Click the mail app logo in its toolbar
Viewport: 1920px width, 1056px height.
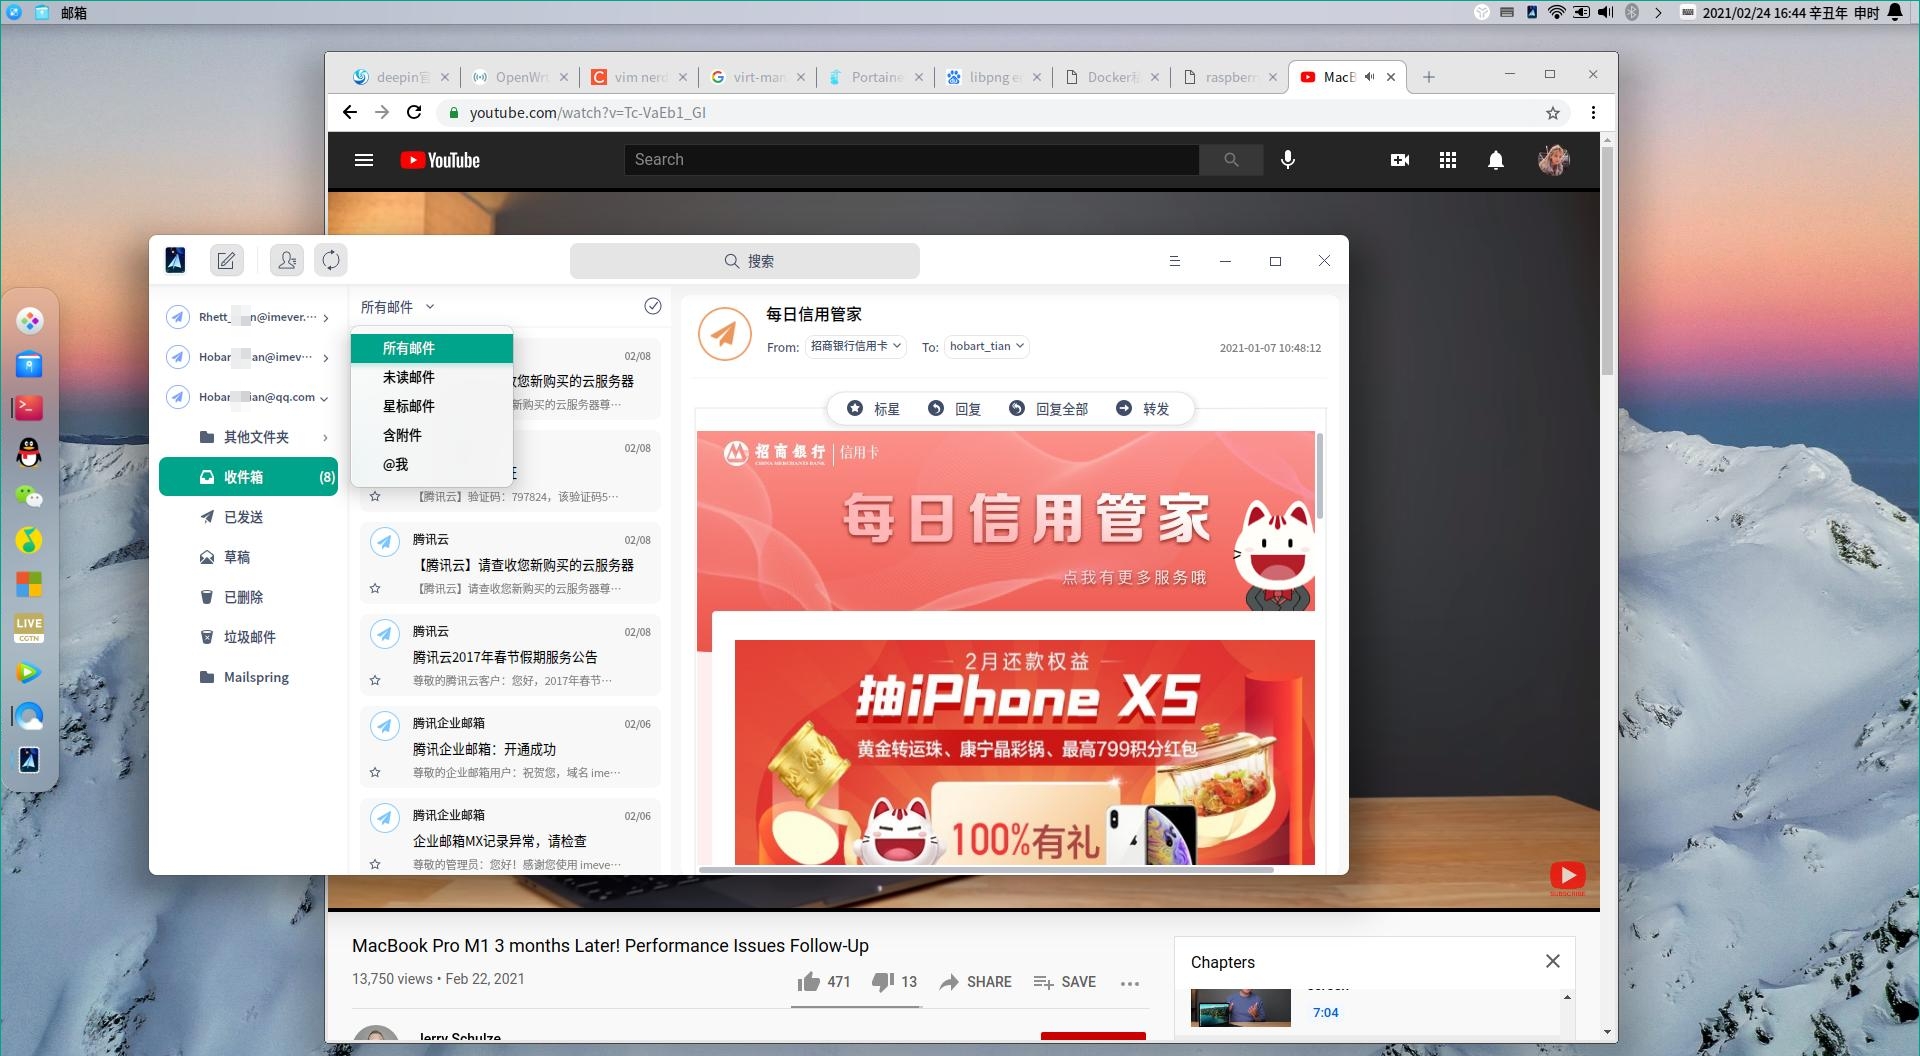click(175, 261)
